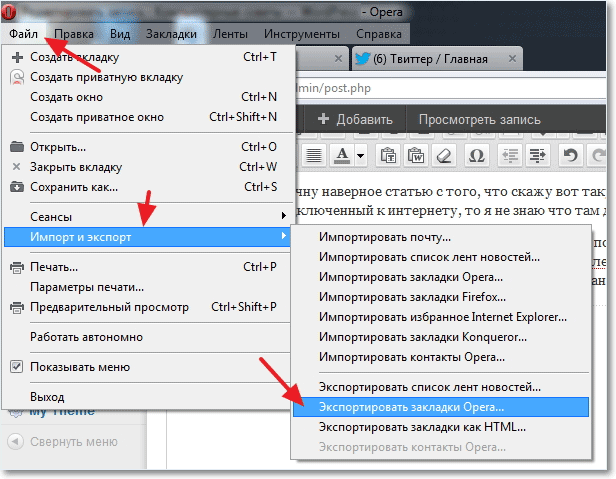Click the increase indent icon
The height and width of the screenshot is (479, 616).
(537, 156)
